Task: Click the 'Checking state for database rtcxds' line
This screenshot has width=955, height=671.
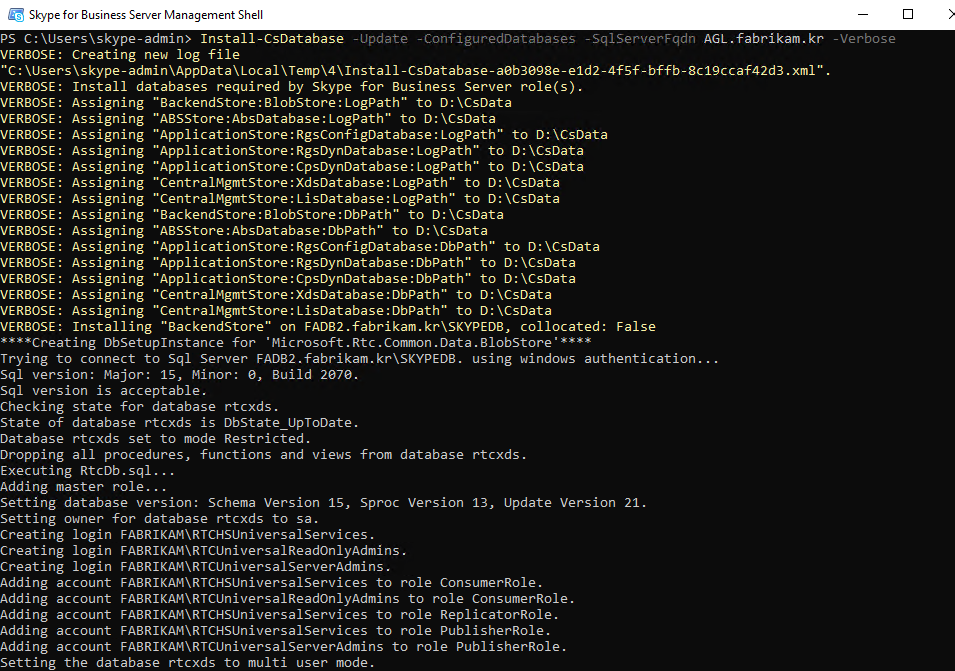Action: [139, 406]
